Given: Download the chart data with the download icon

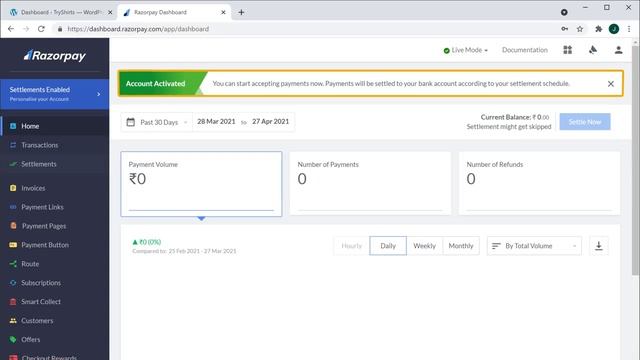Looking at the screenshot, I should pyautogui.click(x=599, y=246).
